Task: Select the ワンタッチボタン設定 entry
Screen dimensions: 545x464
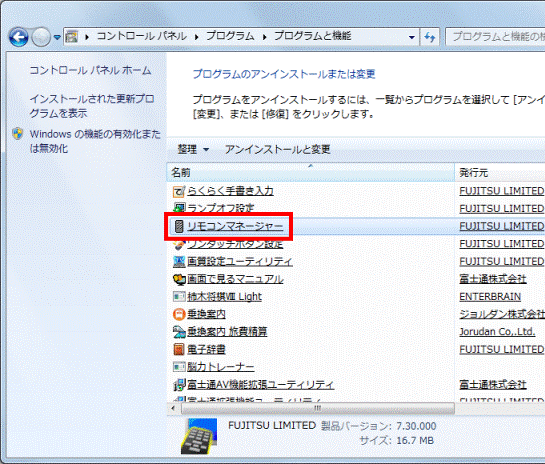Action: (235, 244)
